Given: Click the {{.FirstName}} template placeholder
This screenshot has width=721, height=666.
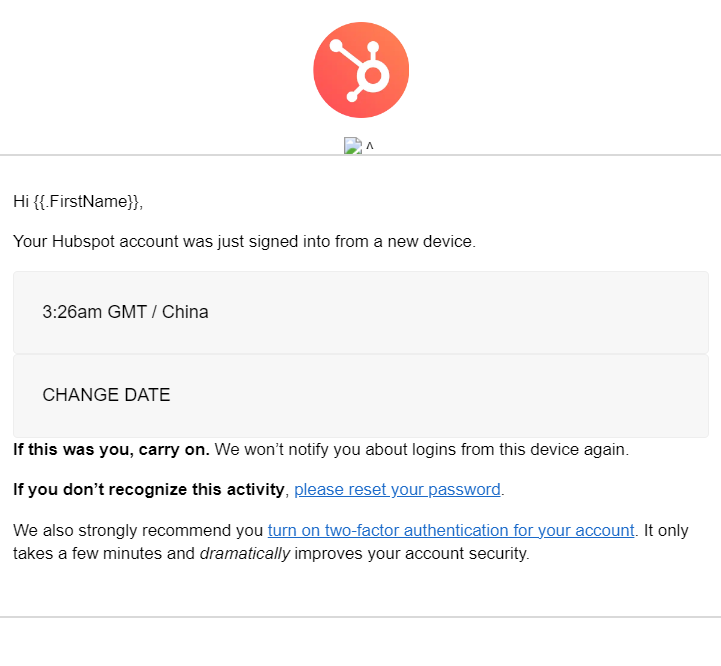Looking at the screenshot, I should coord(86,201).
